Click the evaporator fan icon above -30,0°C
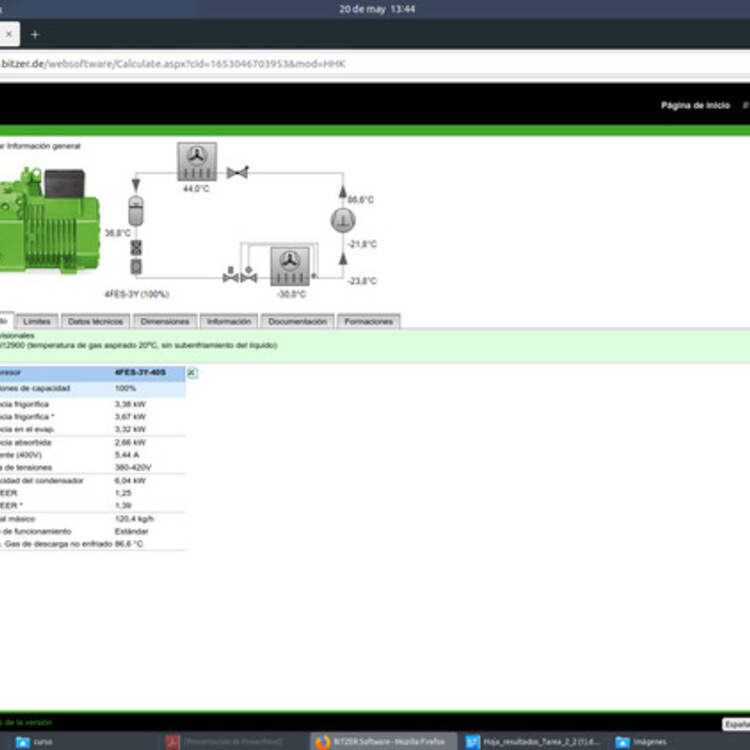 point(290,266)
